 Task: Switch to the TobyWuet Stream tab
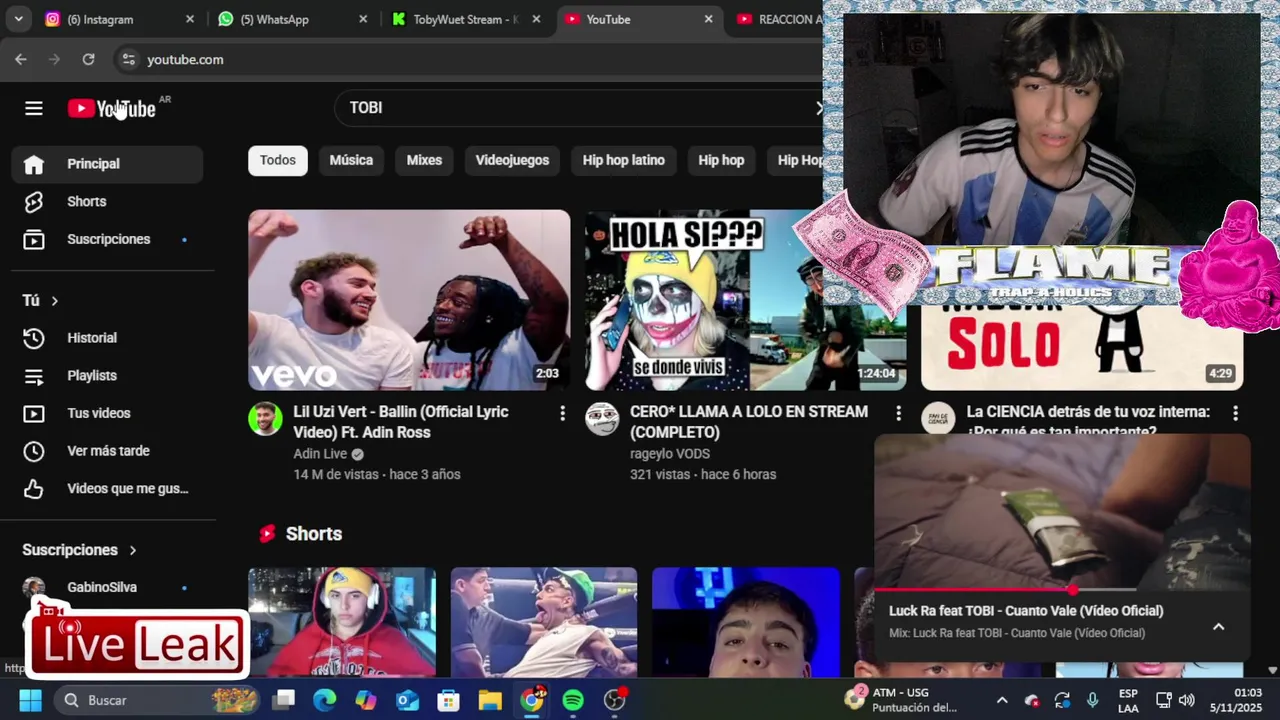pyautogui.click(x=465, y=19)
